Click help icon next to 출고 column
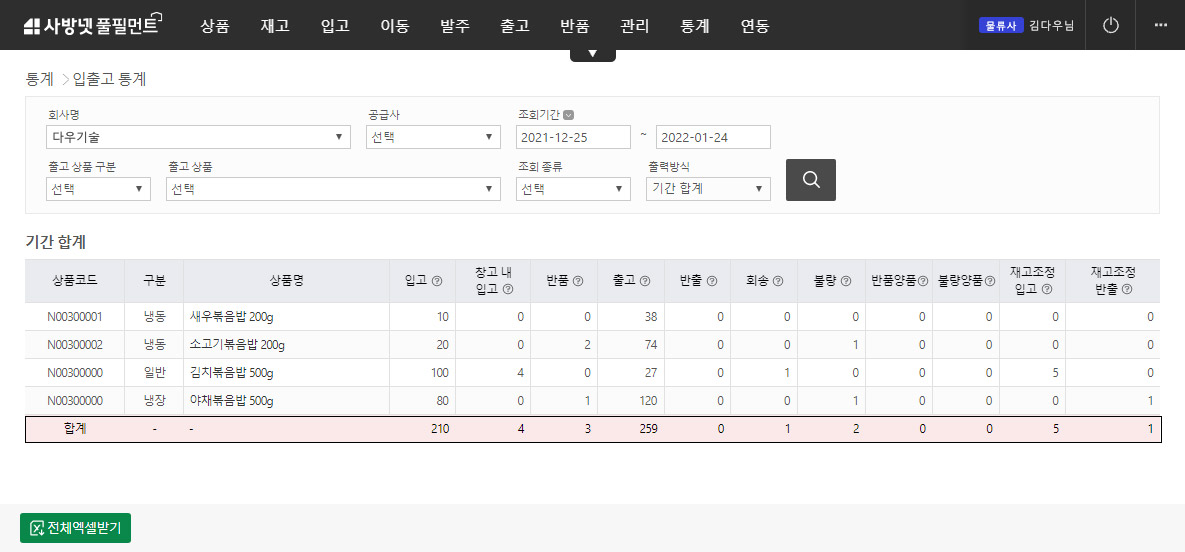The height and width of the screenshot is (552, 1185). tap(645, 281)
